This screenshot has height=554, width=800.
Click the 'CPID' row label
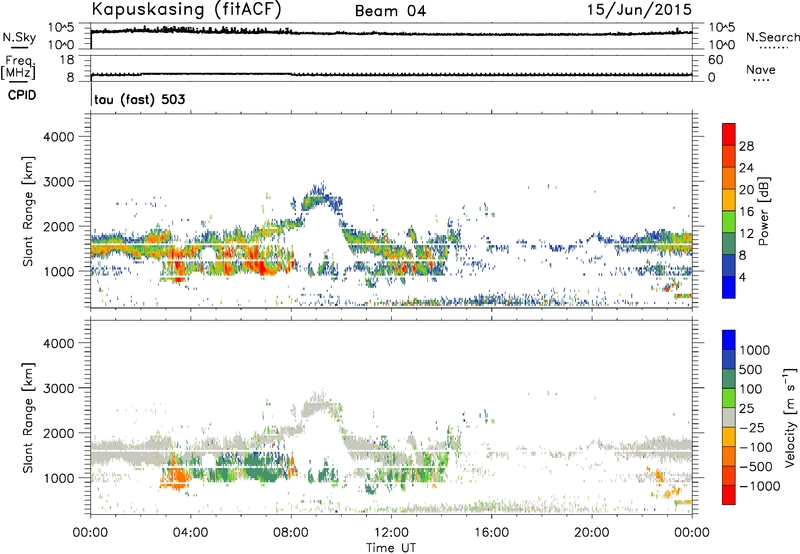pos(22,95)
